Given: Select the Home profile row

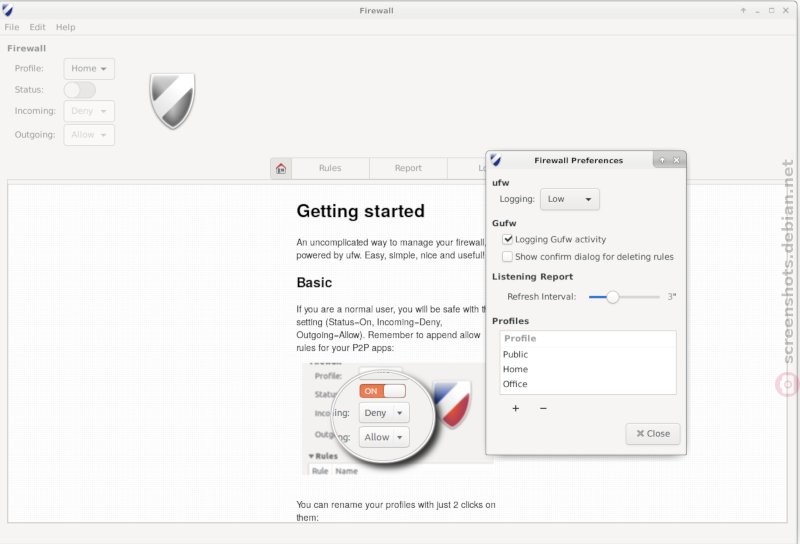Looking at the screenshot, I should (x=588, y=369).
